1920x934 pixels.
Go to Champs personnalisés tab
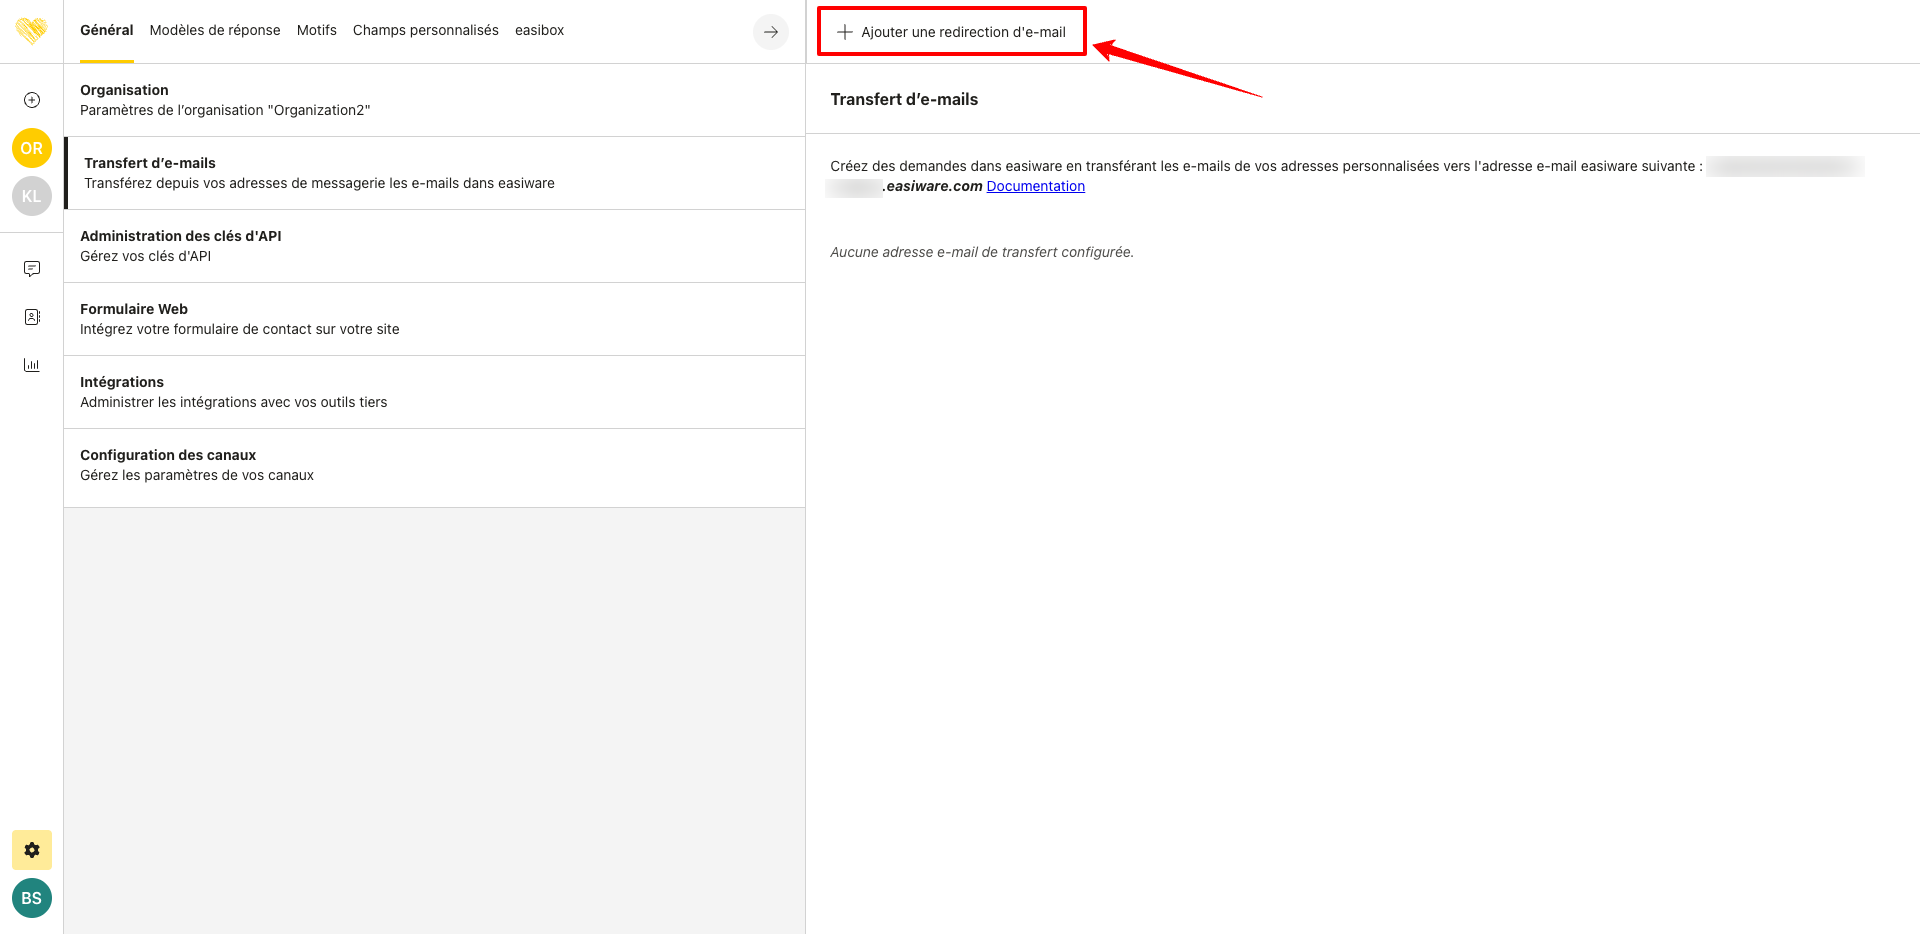(425, 30)
